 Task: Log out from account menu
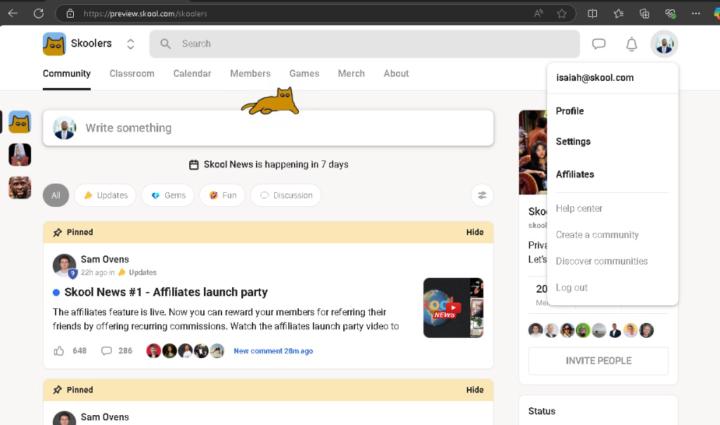click(x=571, y=288)
